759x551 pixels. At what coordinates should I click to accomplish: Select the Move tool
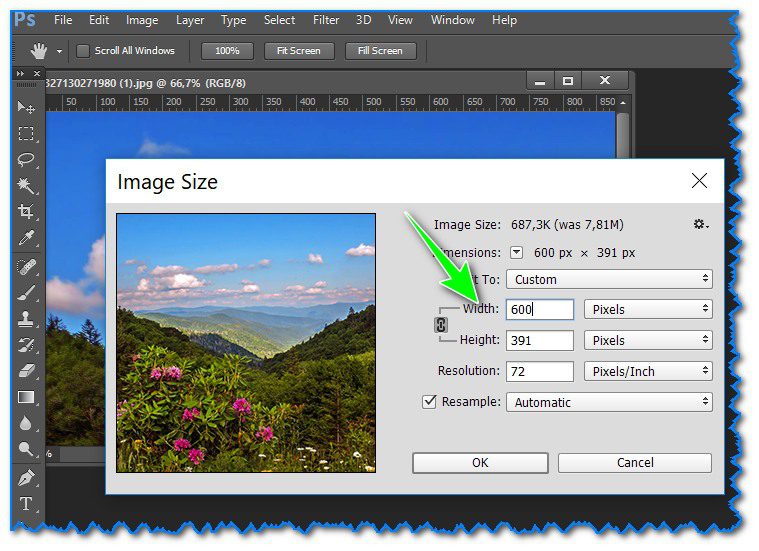pos(26,108)
